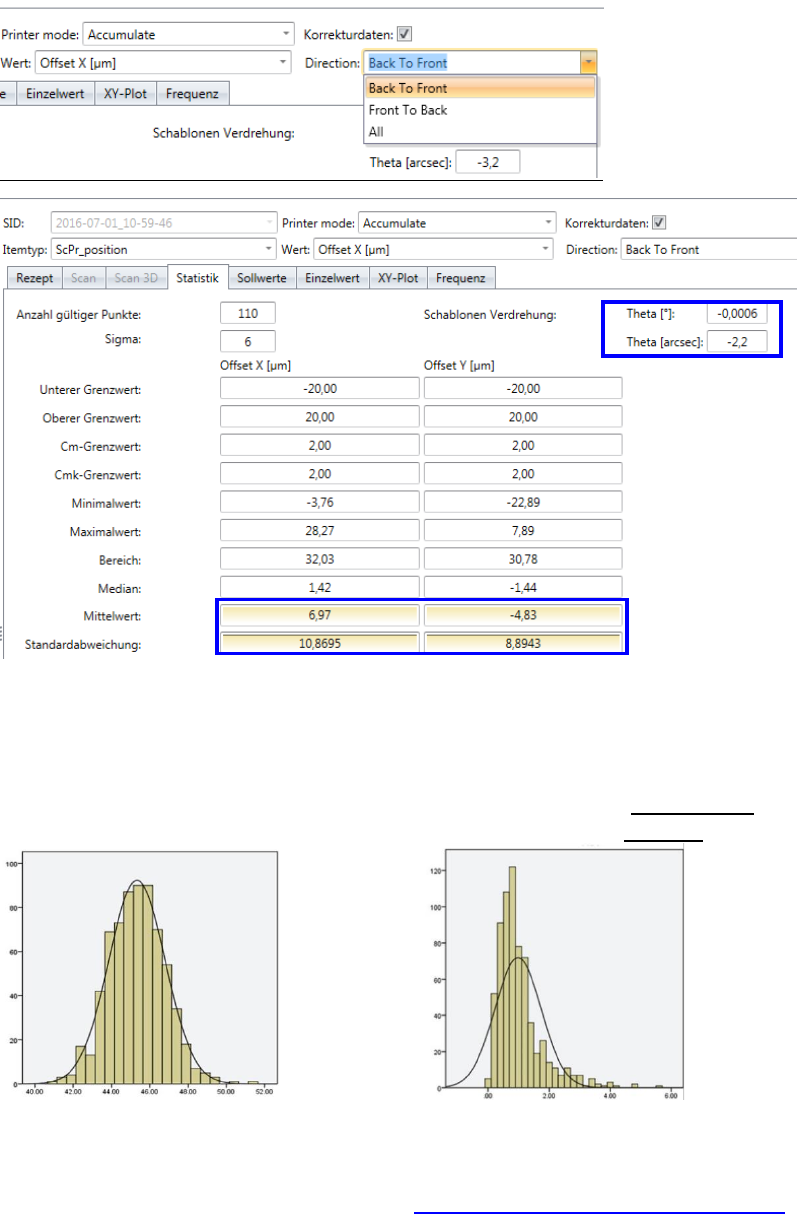This screenshot has width=797, height=1214.
Task: Choose the "All" direction option
Action: tap(376, 131)
